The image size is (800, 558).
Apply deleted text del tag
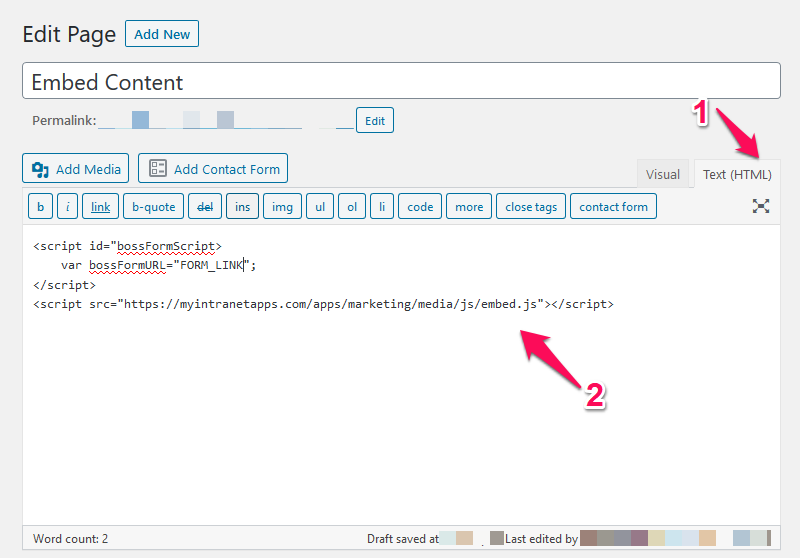pyautogui.click(x=205, y=207)
